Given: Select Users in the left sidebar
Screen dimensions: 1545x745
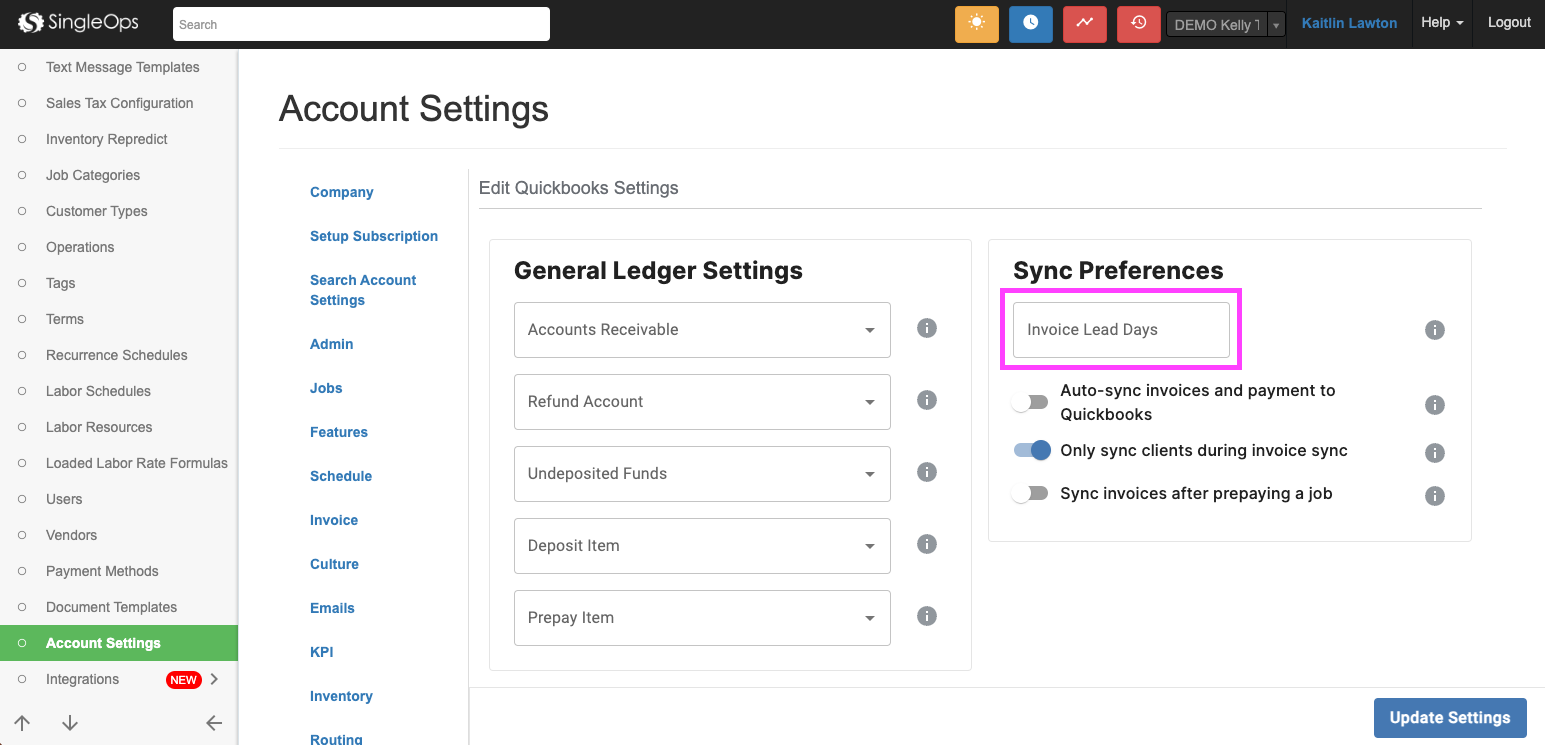Looking at the screenshot, I should point(64,499).
